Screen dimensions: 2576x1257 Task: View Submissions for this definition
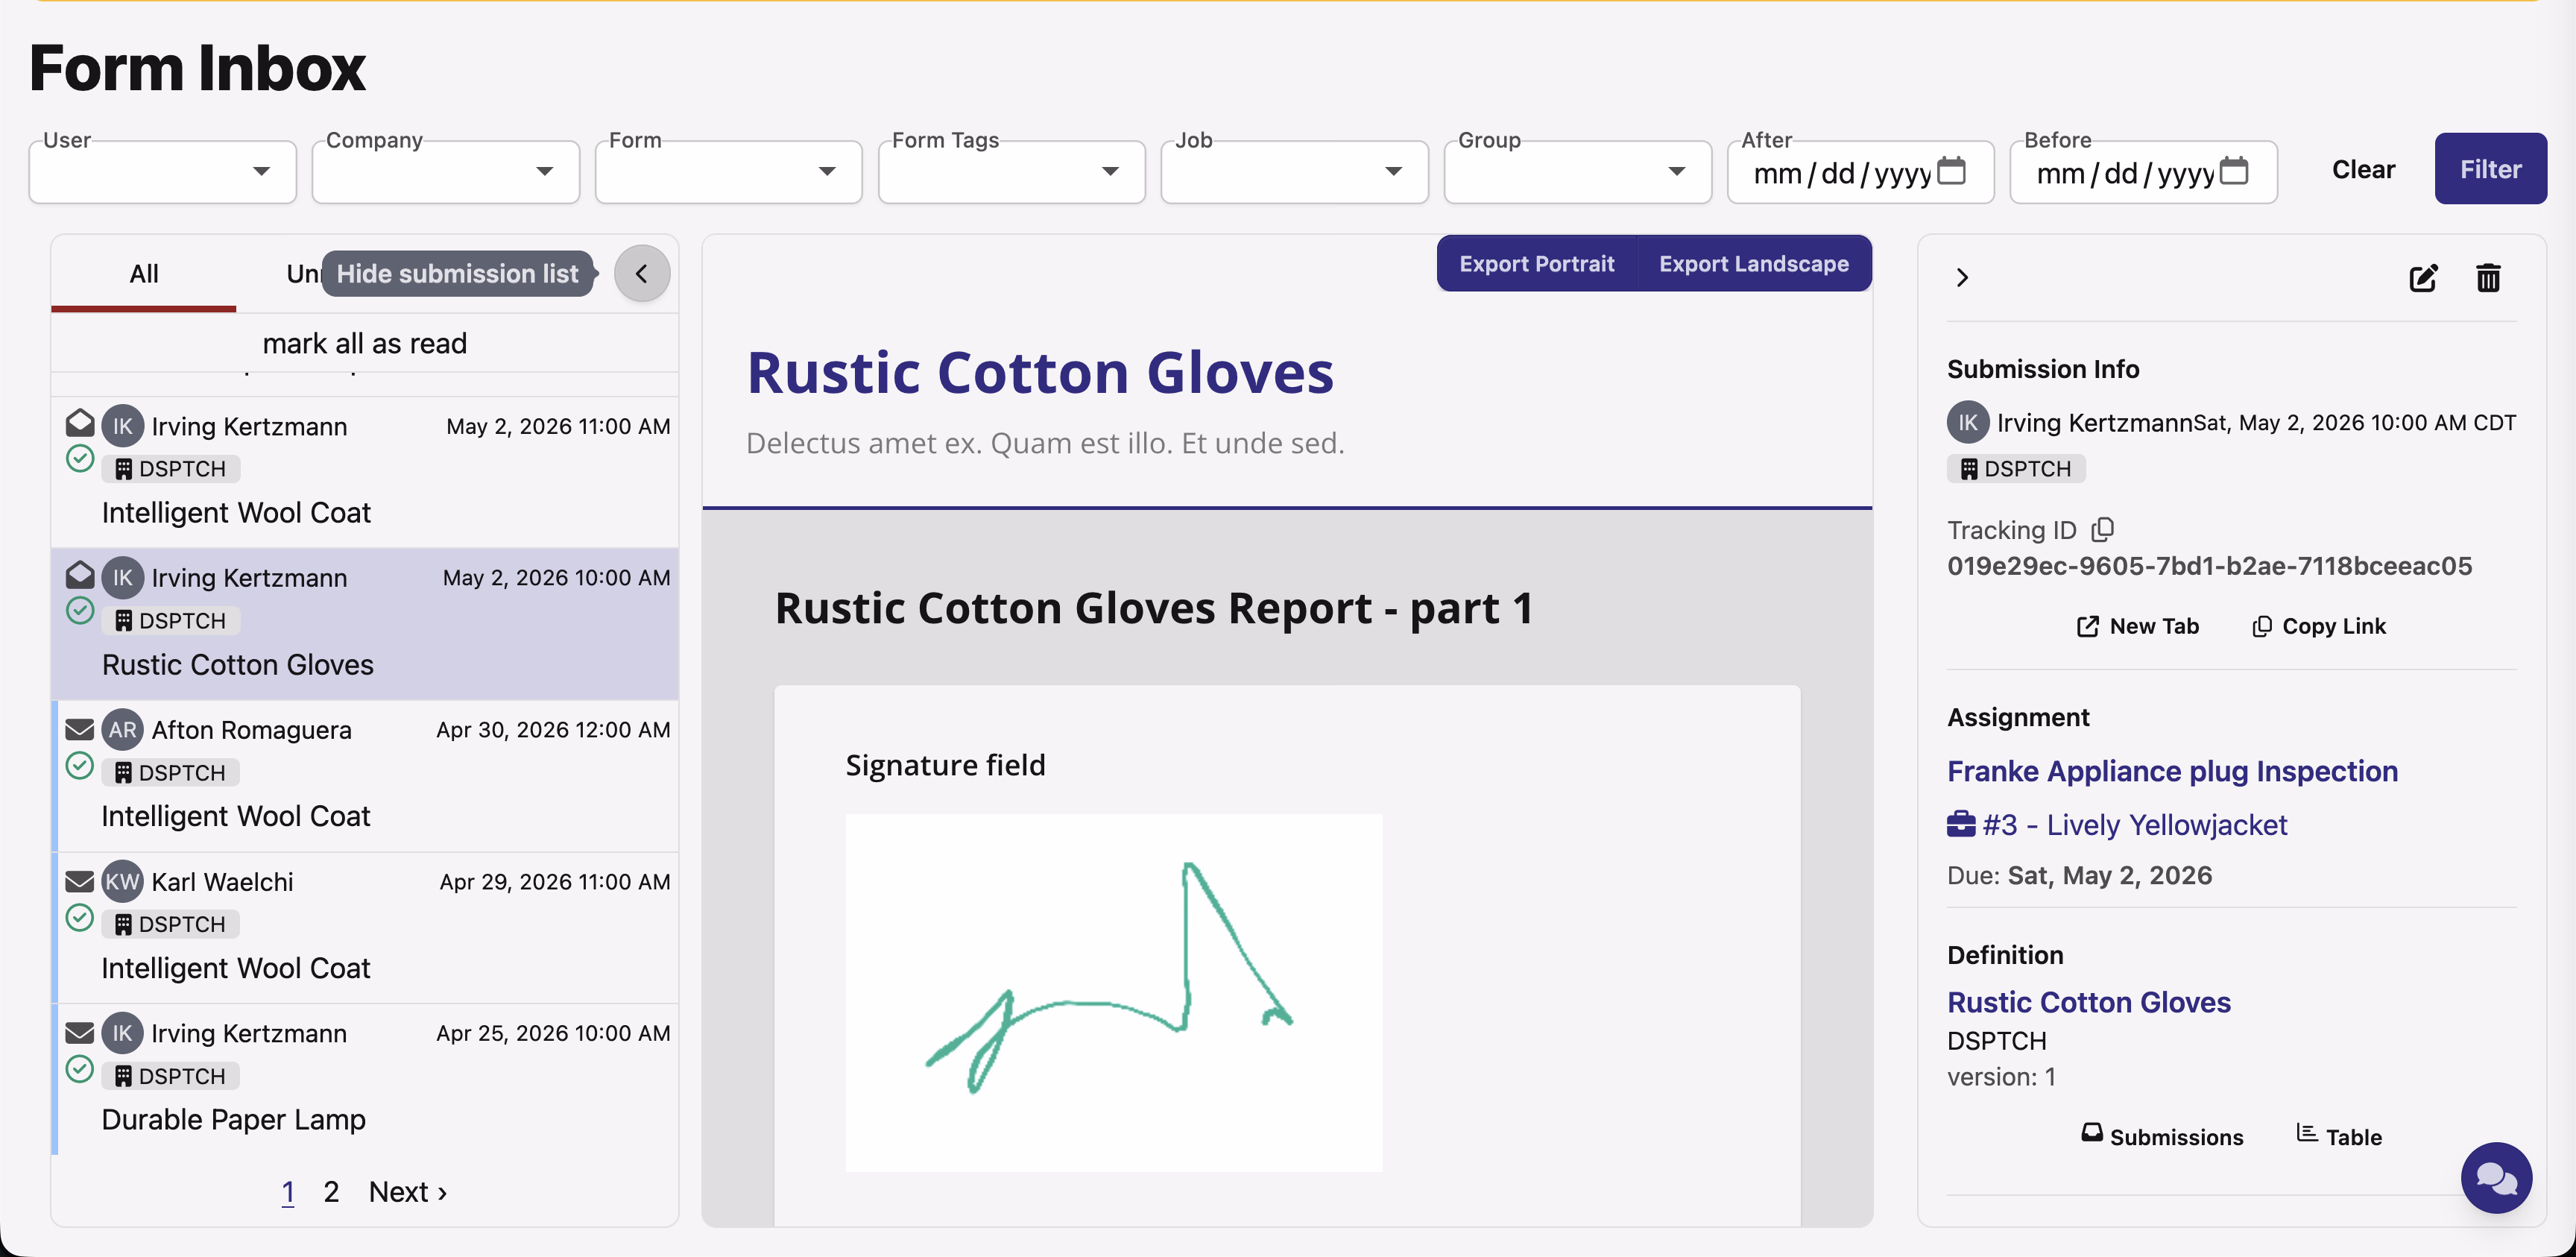2162,1136
